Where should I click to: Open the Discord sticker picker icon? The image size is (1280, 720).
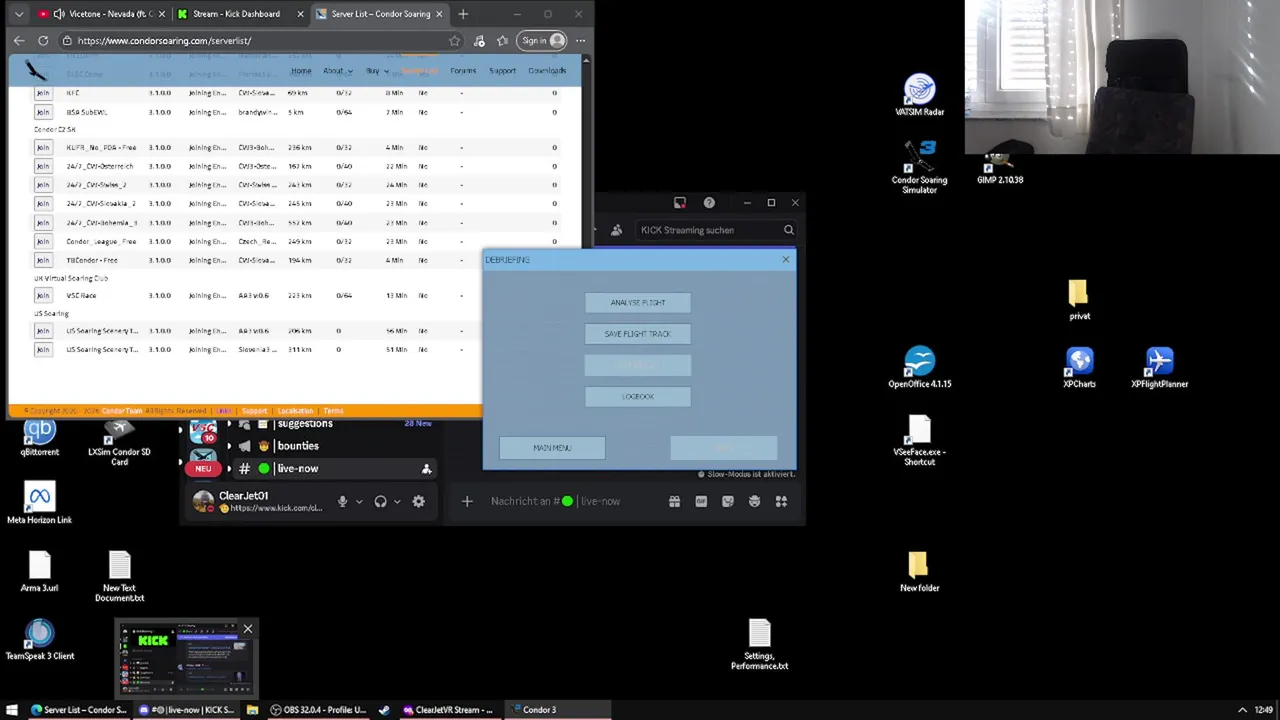[728, 501]
